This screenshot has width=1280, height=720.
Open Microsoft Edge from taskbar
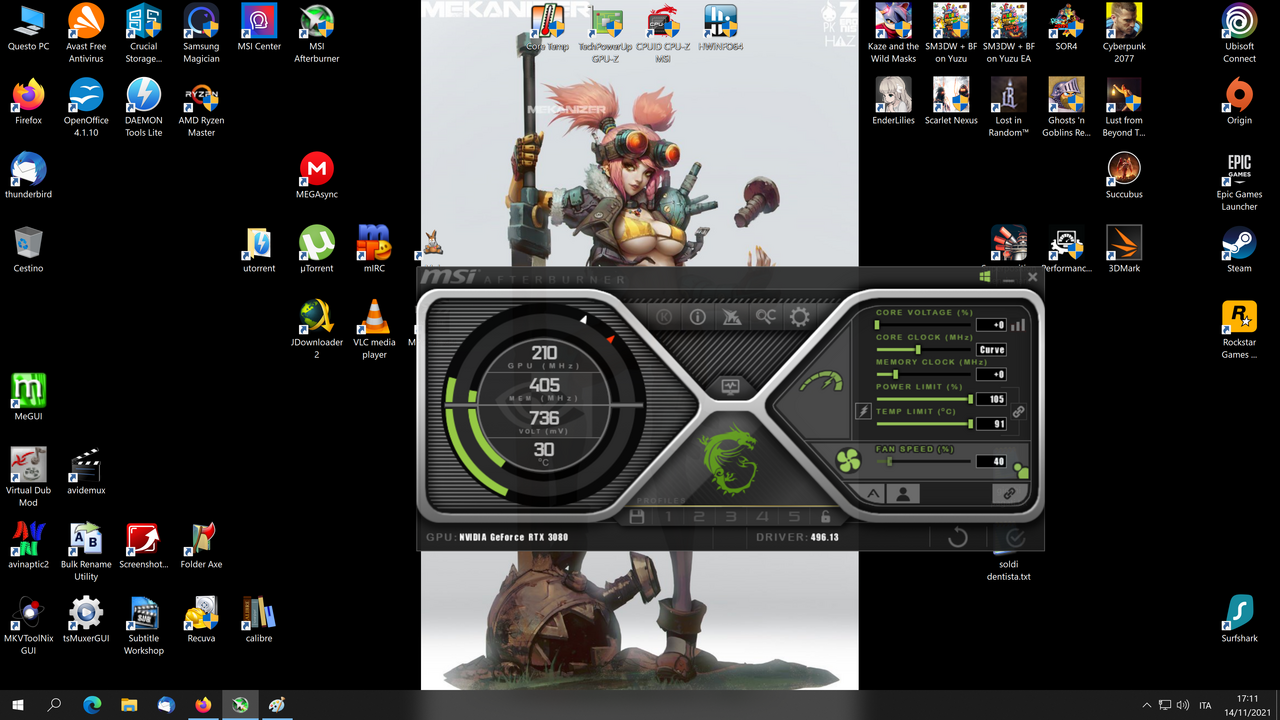92,705
